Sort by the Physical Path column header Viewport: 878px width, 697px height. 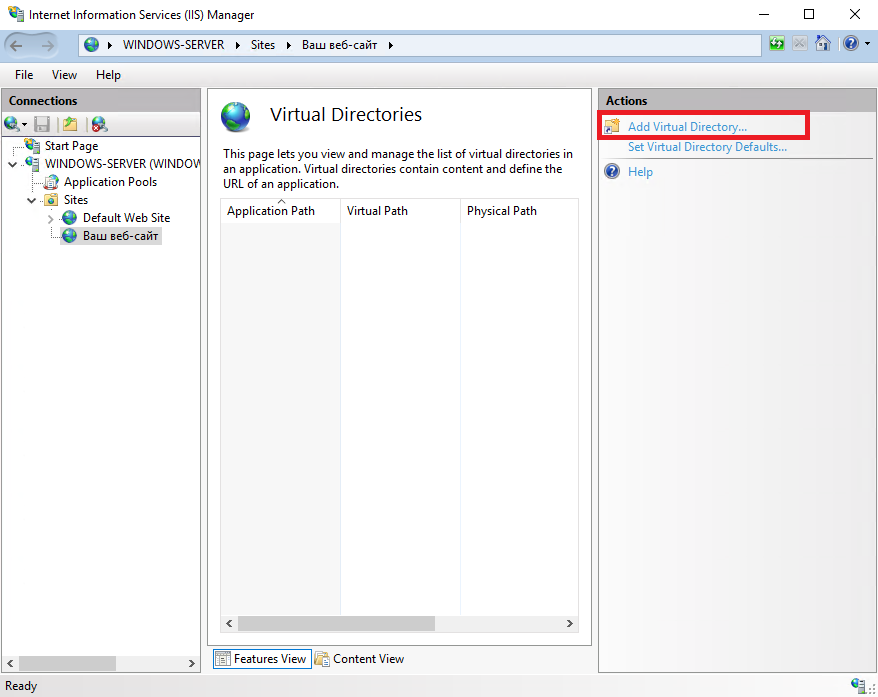(519, 211)
